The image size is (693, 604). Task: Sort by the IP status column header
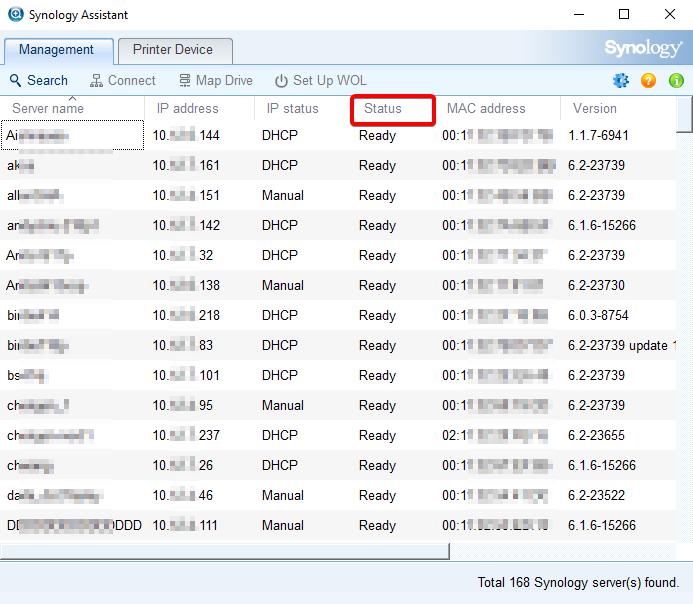tap(303, 108)
